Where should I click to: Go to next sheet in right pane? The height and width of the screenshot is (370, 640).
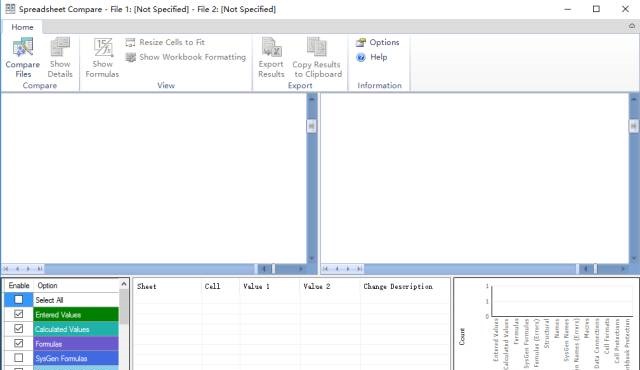pos(348,269)
